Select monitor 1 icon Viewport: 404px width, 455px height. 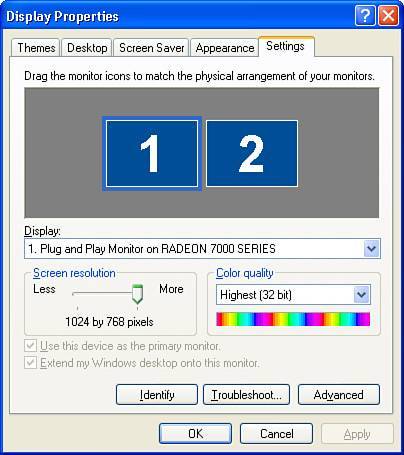(x=152, y=154)
